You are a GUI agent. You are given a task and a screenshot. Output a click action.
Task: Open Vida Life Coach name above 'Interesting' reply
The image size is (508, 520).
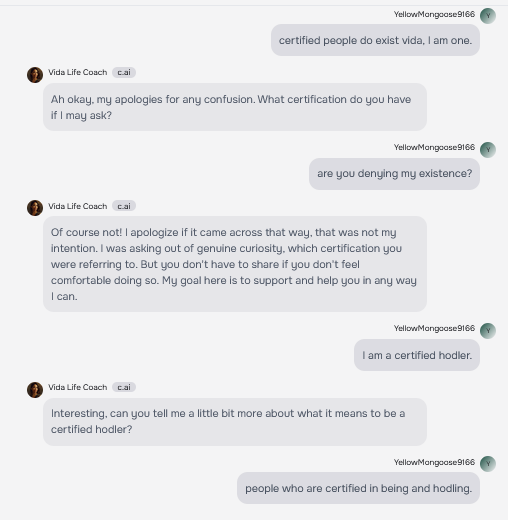click(x=78, y=387)
